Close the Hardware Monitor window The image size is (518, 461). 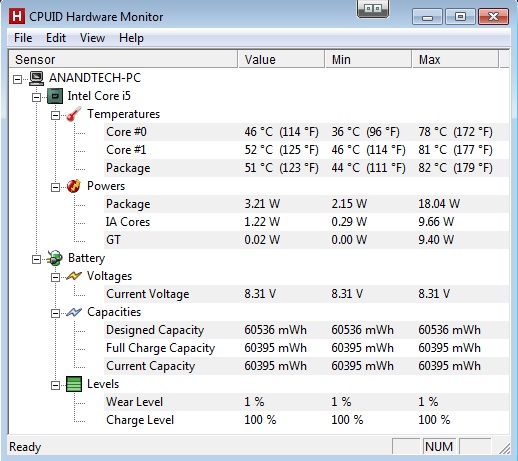(493, 17)
